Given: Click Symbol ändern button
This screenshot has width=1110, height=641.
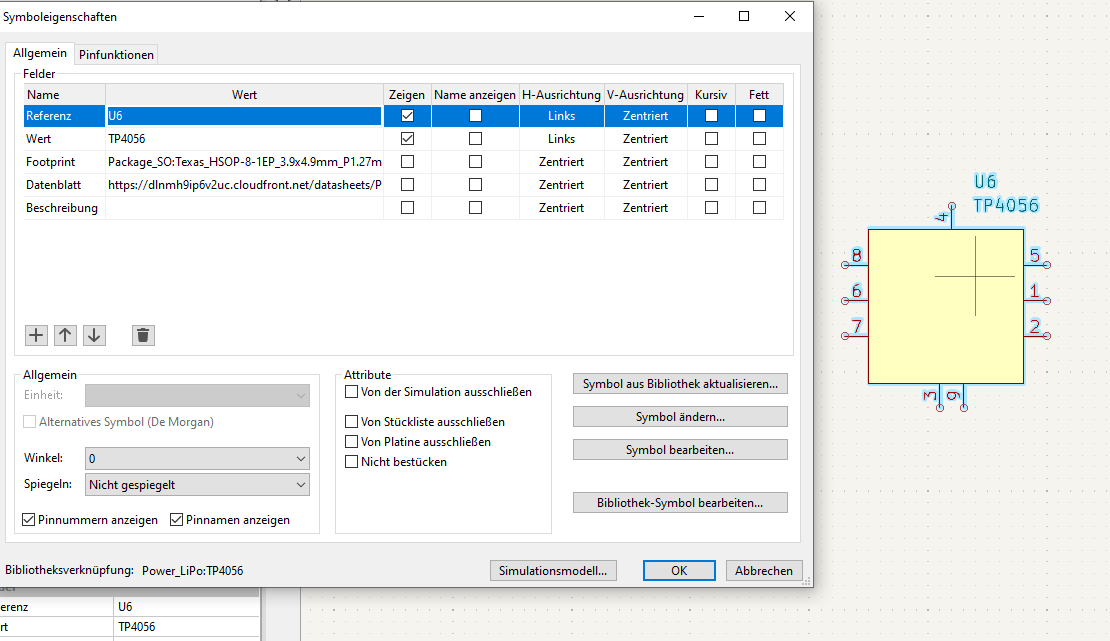Looking at the screenshot, I should coord(680,416).
